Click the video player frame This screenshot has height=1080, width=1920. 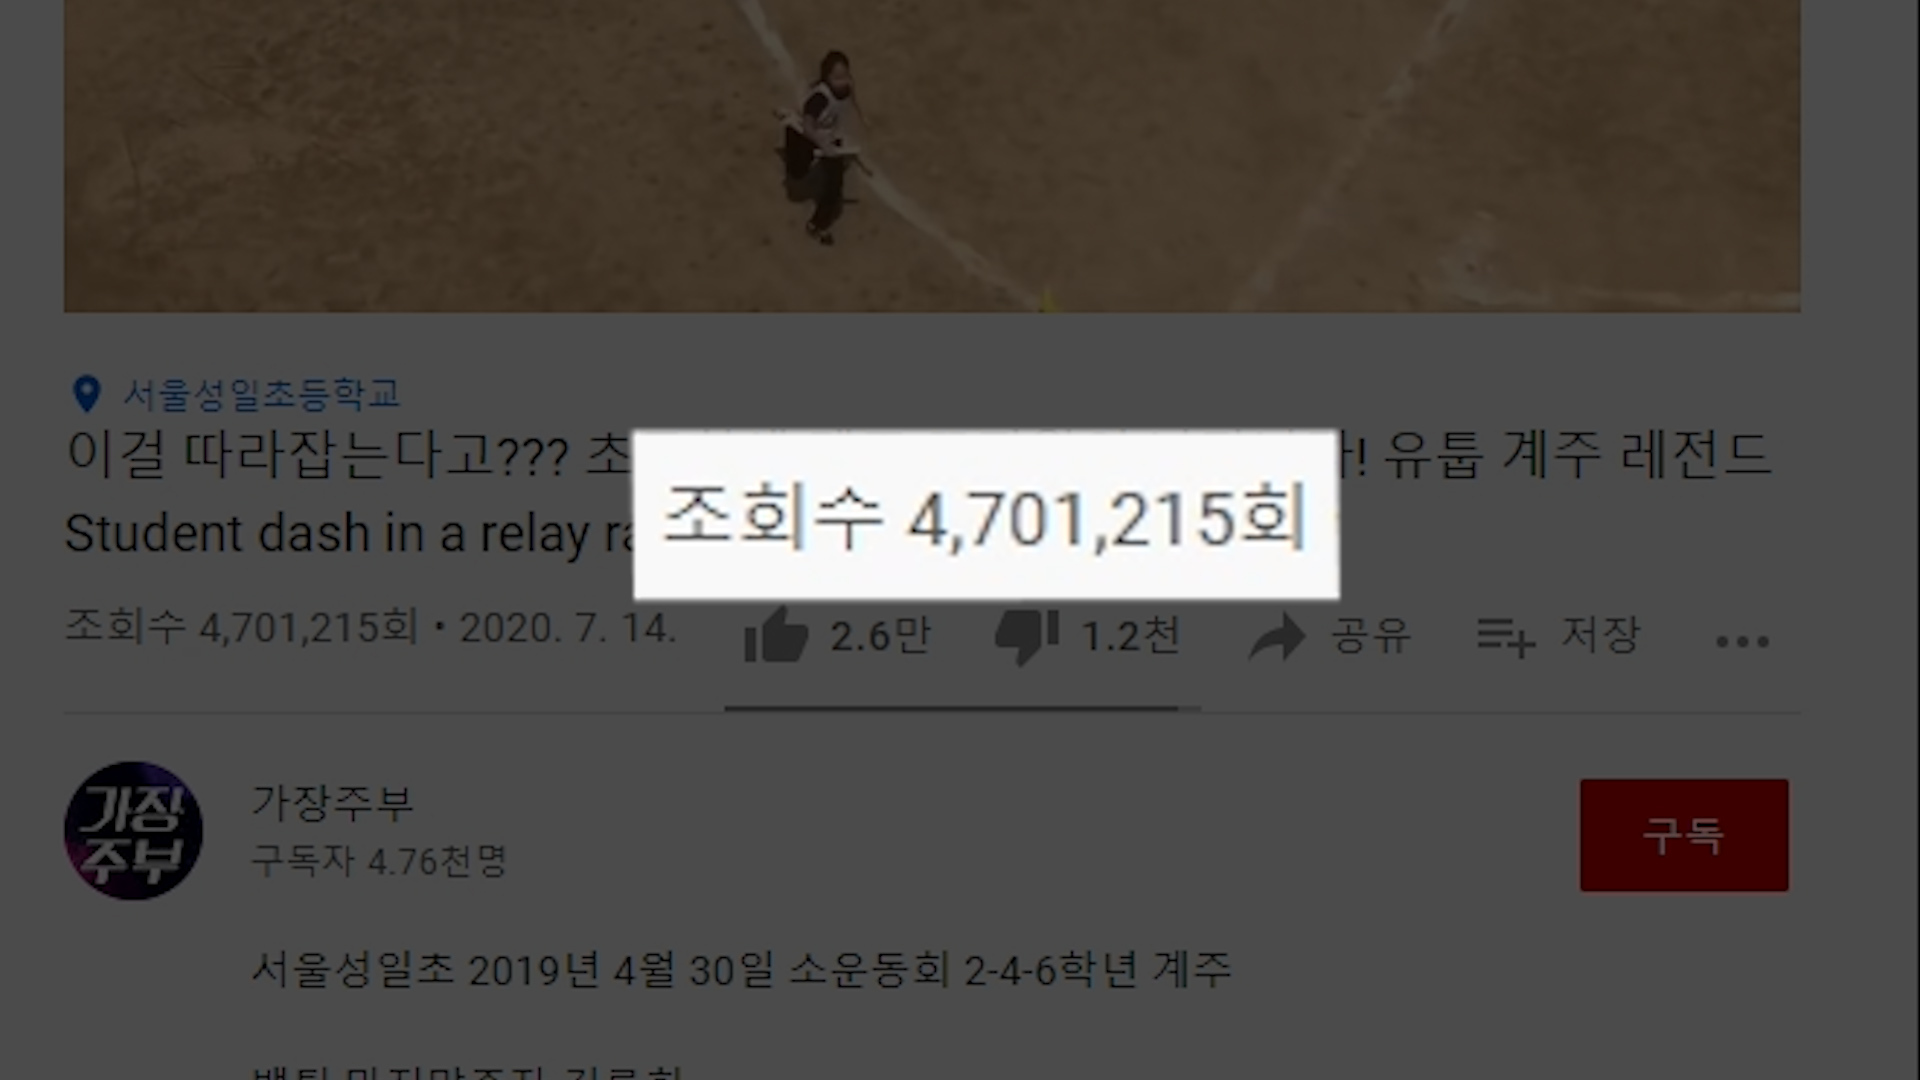(932, 156)
